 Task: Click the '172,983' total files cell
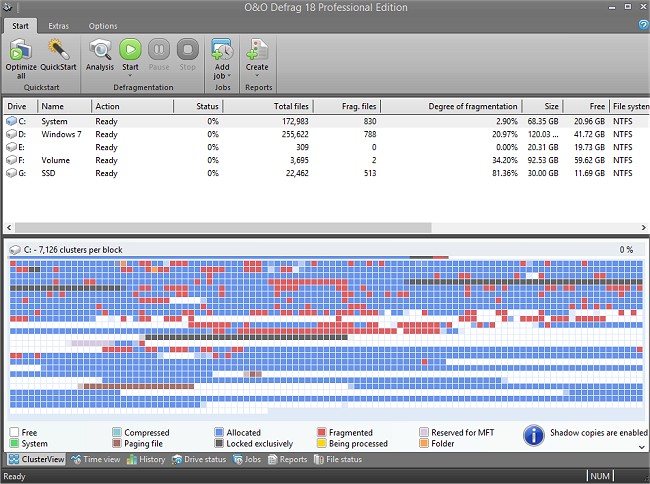[295, 121]
